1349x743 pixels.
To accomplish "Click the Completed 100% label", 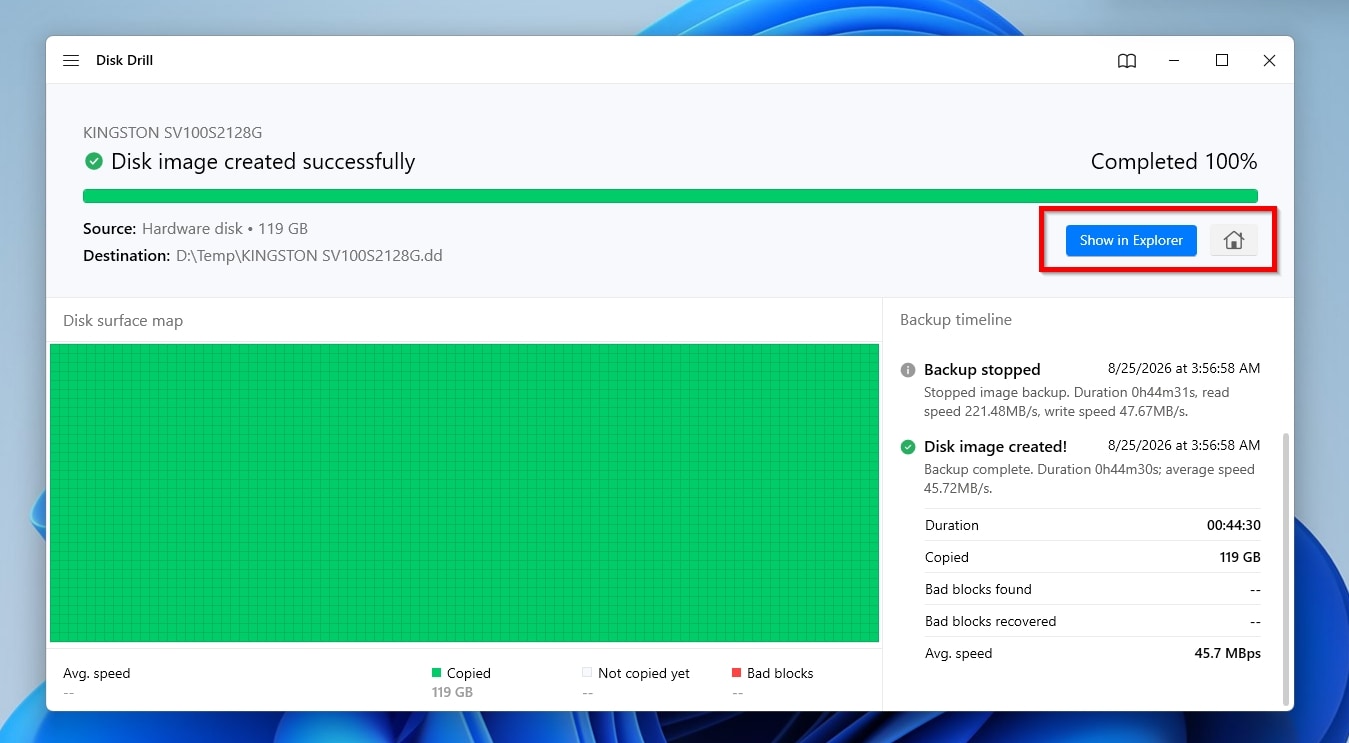I will 1174,162.
